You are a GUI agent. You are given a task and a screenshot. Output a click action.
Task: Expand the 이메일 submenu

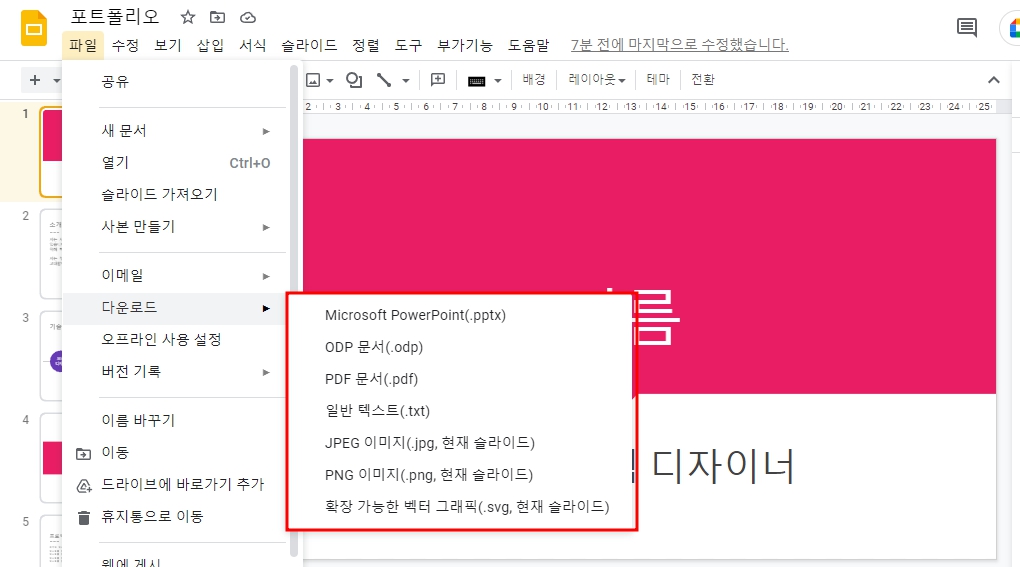point(174,276)
